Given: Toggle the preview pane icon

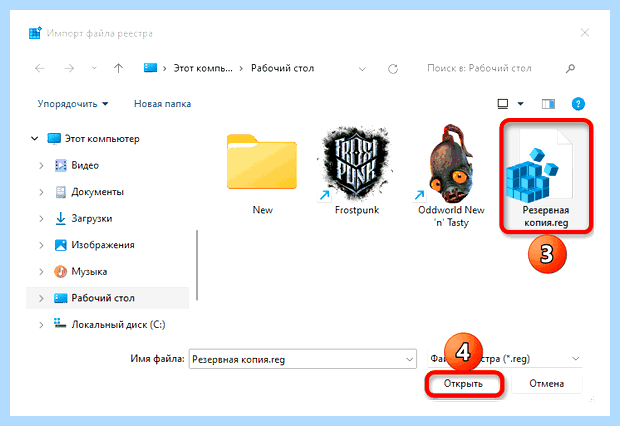Looking at the screenshot, I should pos(548,104).
